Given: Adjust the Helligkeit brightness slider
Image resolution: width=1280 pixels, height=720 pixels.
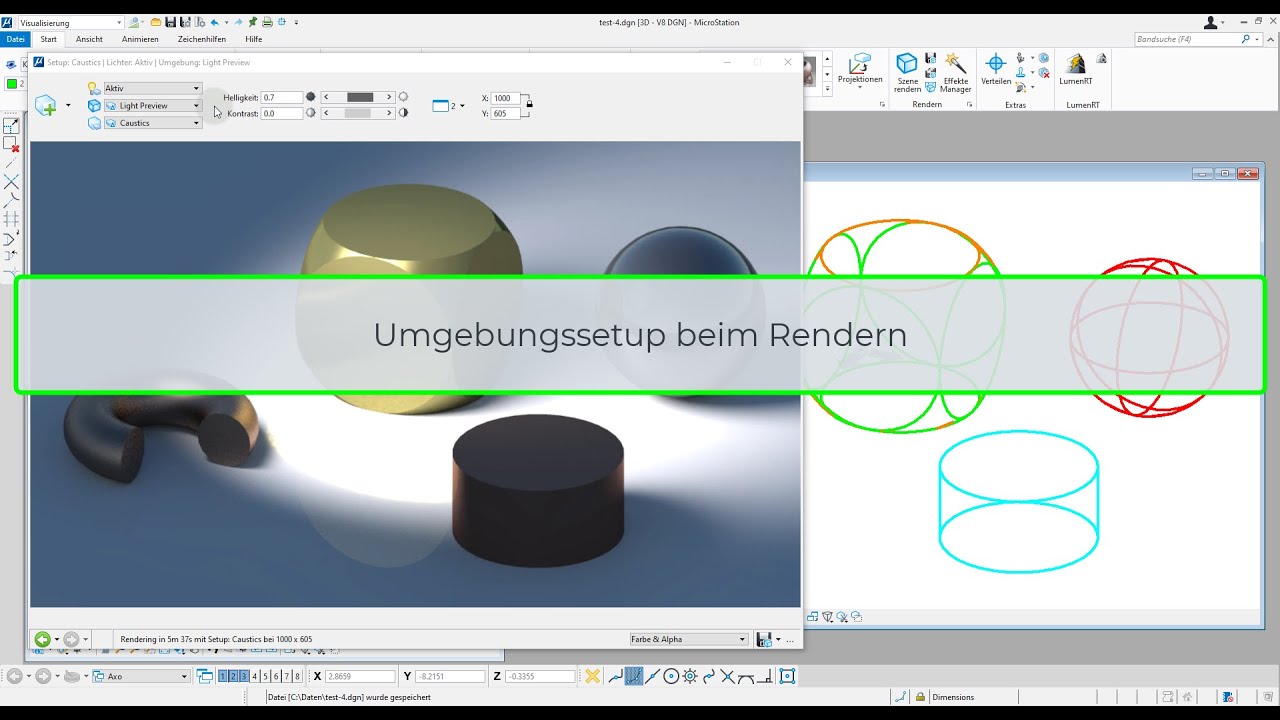Looking at the screenshot, I should click(358, 97).
